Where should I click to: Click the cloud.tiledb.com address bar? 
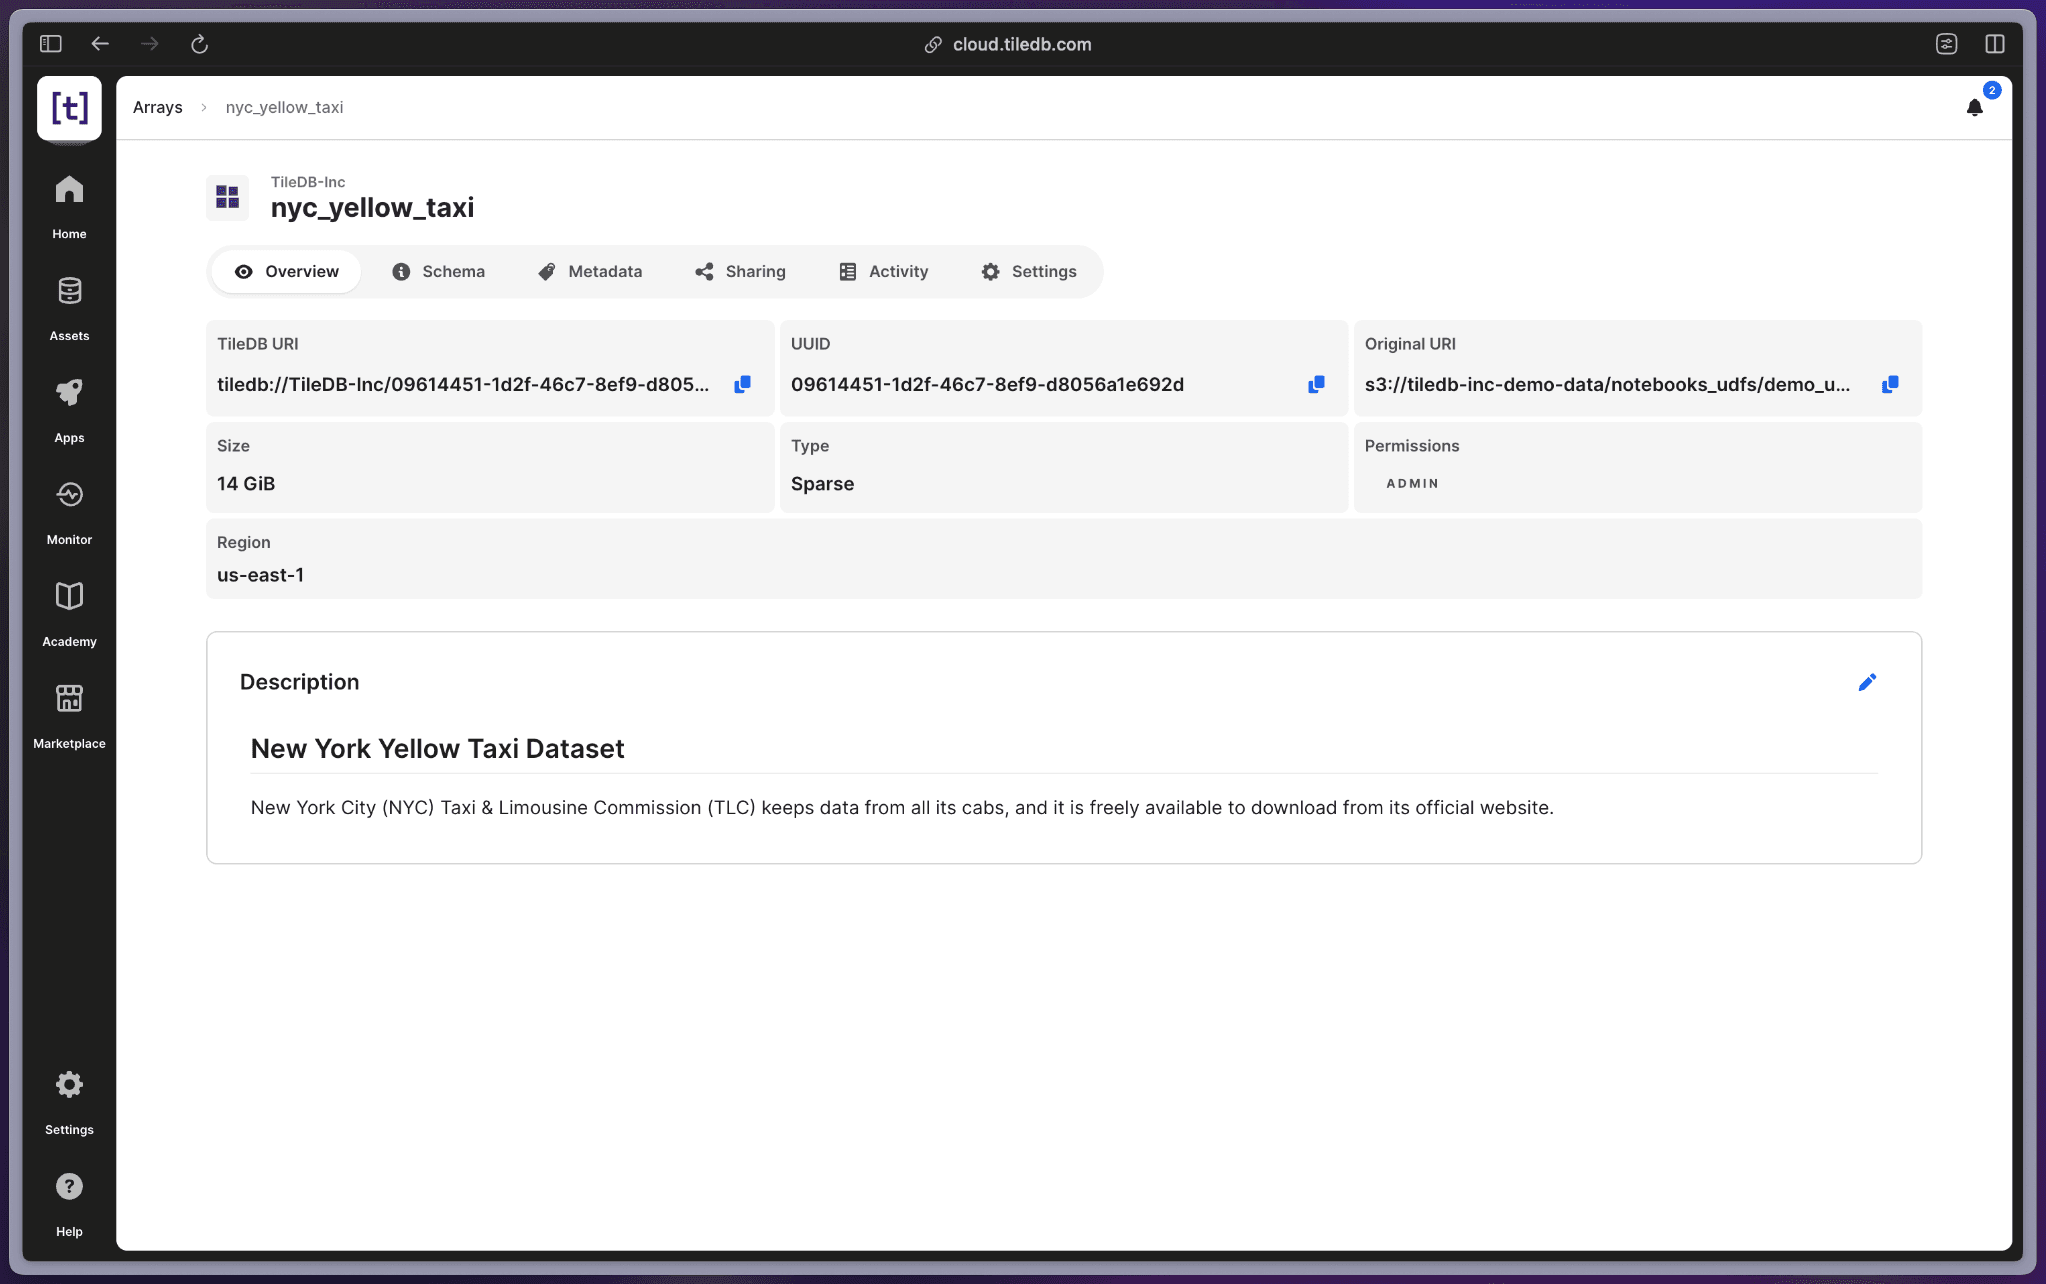pyautogui.click(x=1020, y=44)
